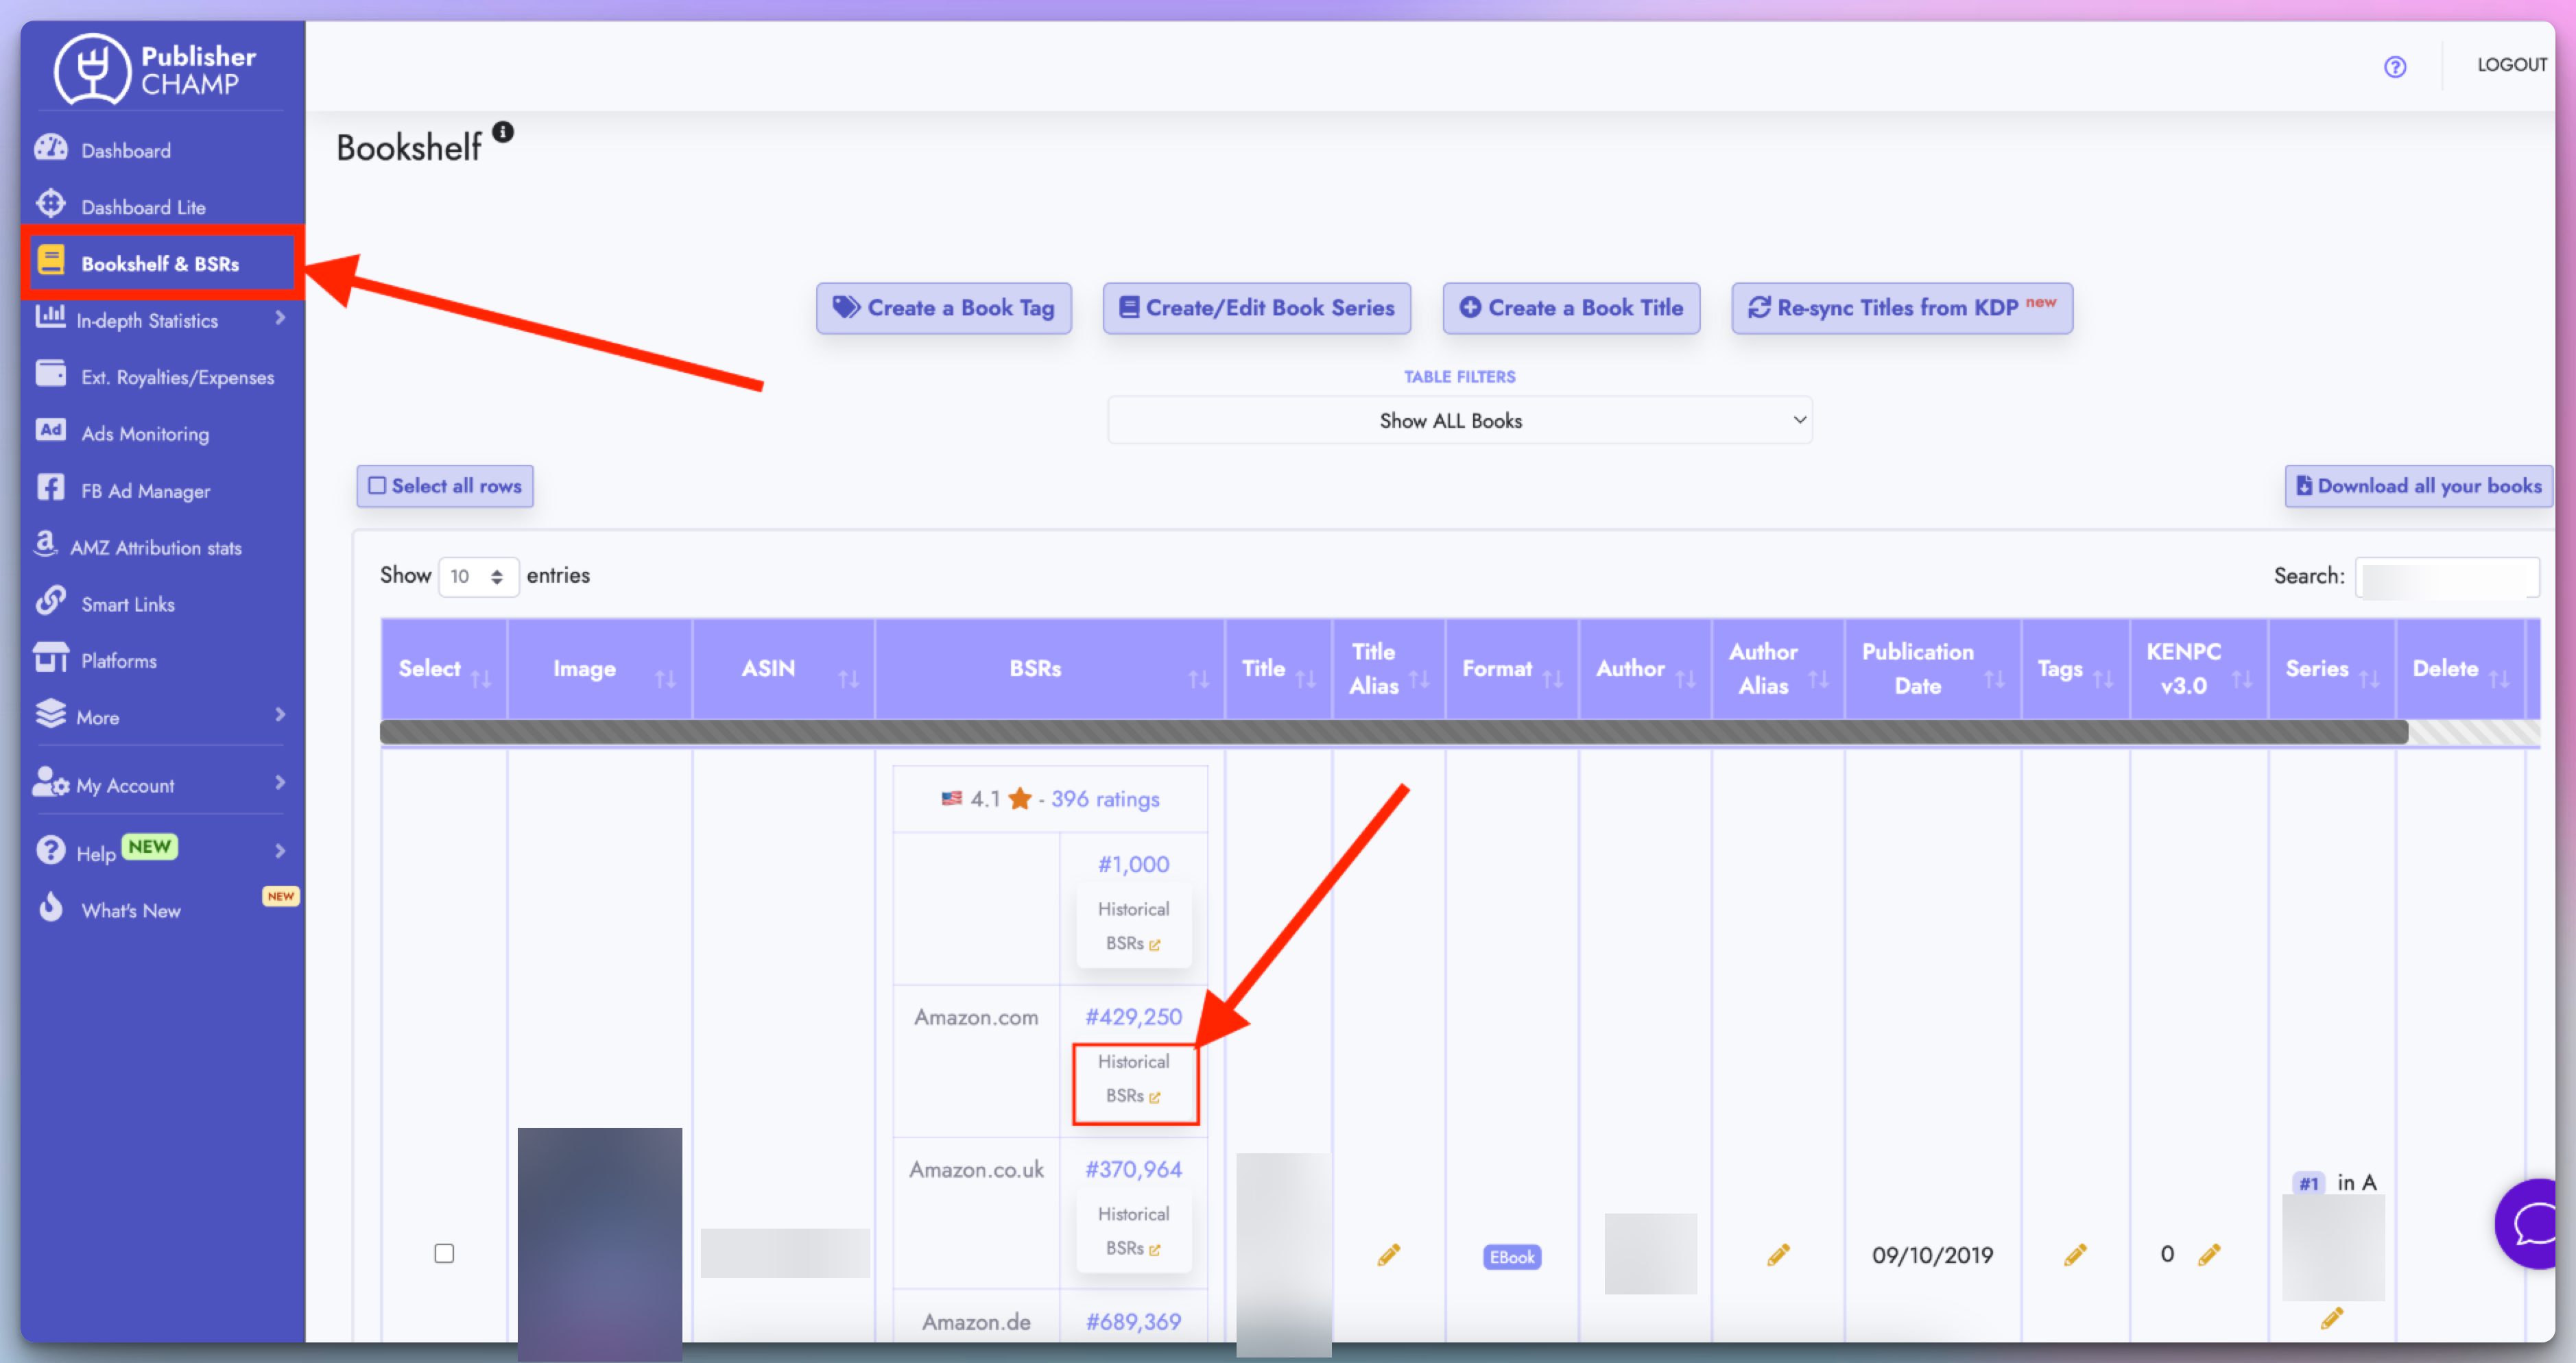Click Create a Book Title button
2576x1363 pixels.
click(x=1571, y=308)
